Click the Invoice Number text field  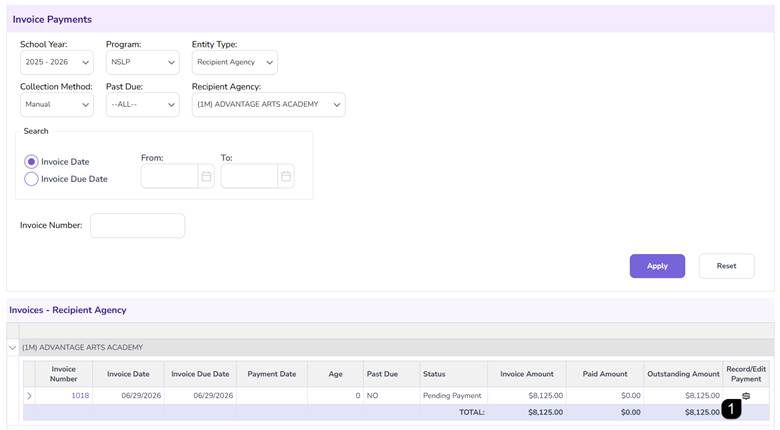[x=137, y=225]
